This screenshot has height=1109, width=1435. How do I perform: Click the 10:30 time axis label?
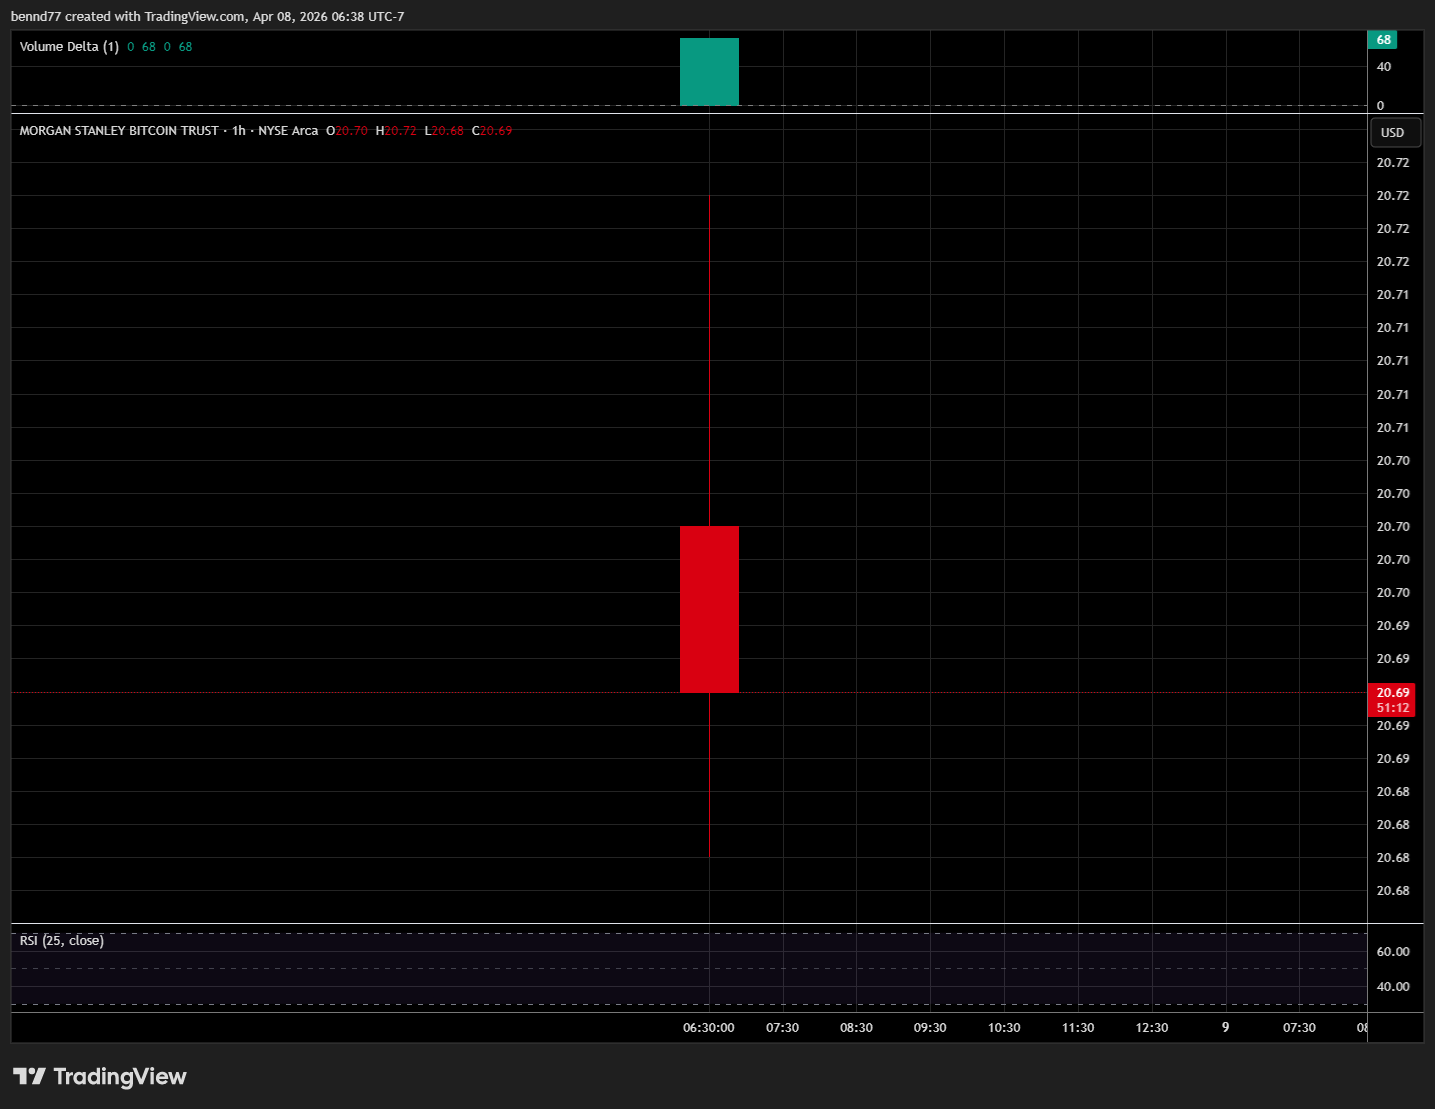[1004, 1028]
